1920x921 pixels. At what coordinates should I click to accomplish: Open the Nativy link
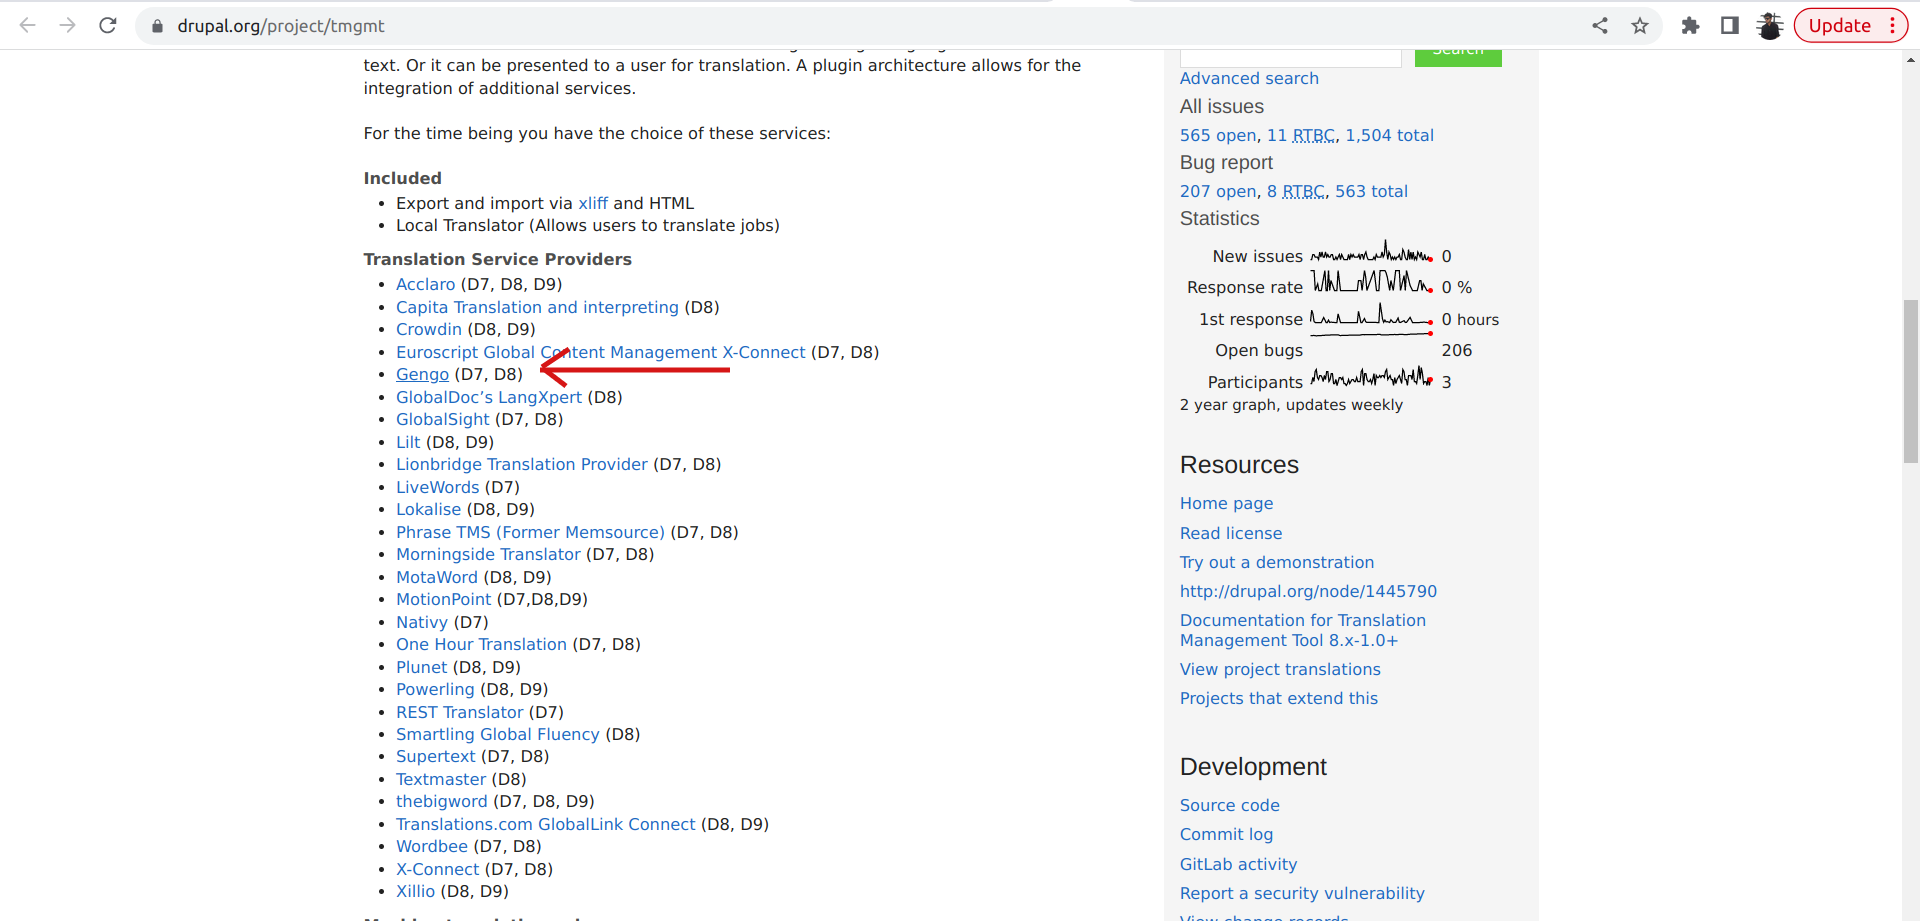[x=422, y=622]
